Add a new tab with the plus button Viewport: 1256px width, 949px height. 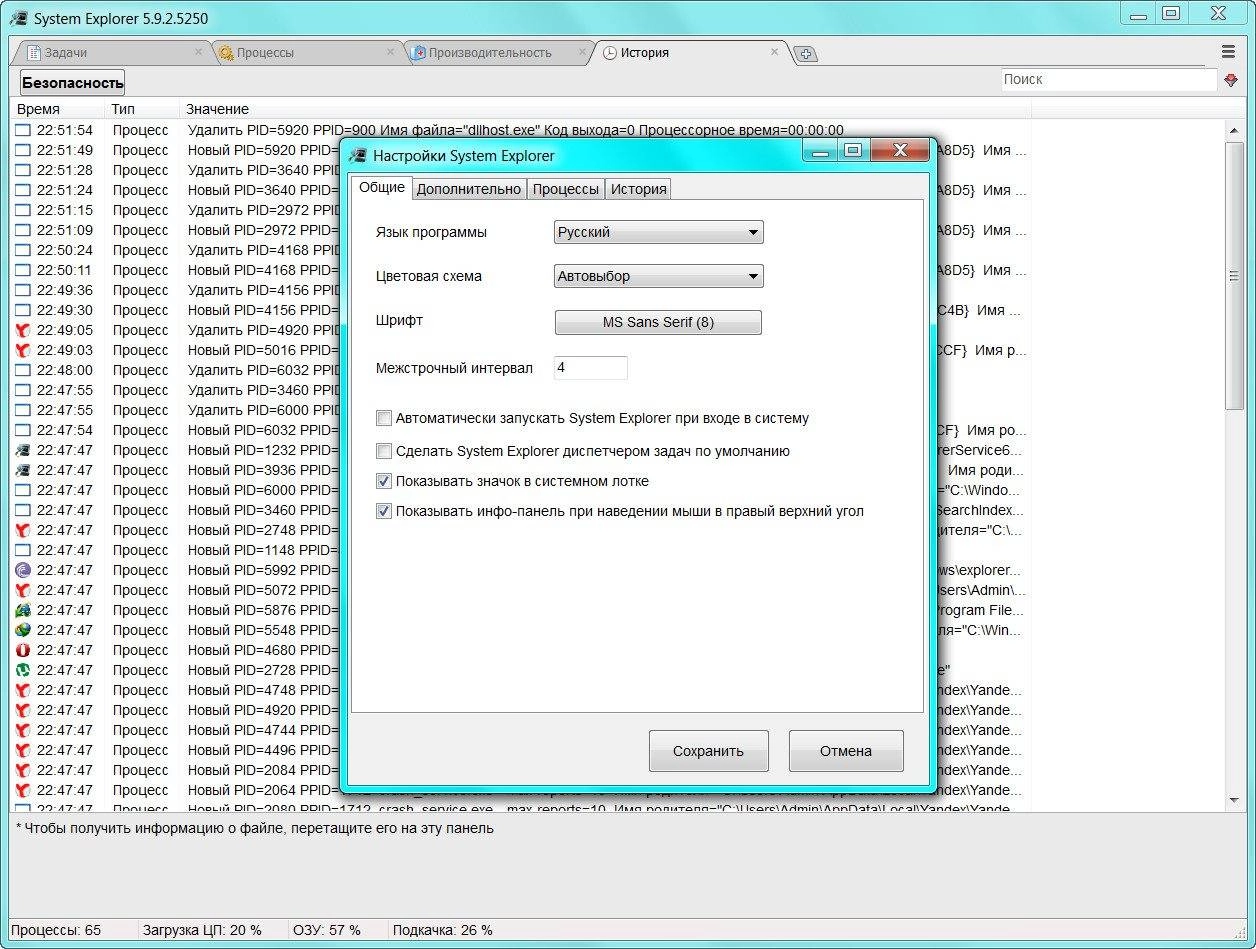pos(806,54)
